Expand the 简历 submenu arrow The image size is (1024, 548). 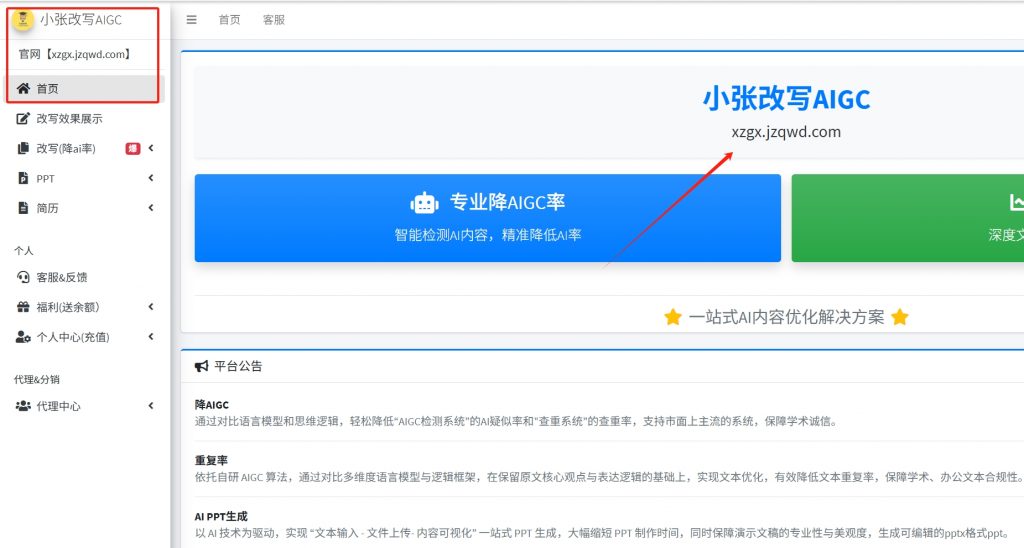click(151, 208)
